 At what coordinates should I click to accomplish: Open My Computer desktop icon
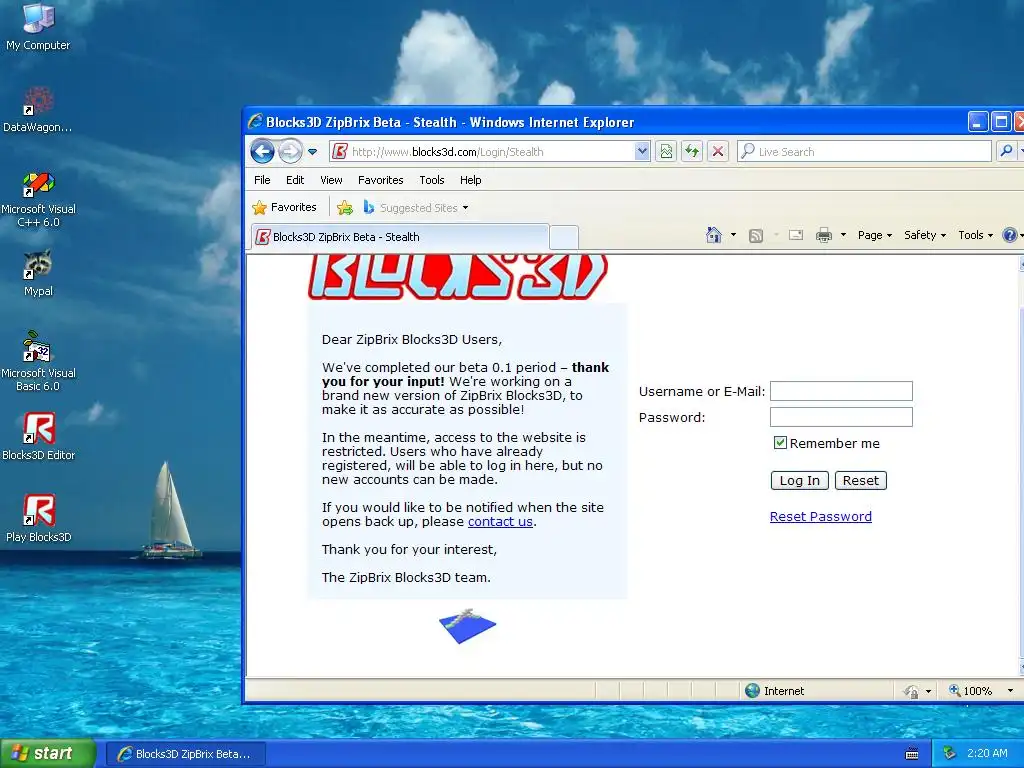[38, 26]
